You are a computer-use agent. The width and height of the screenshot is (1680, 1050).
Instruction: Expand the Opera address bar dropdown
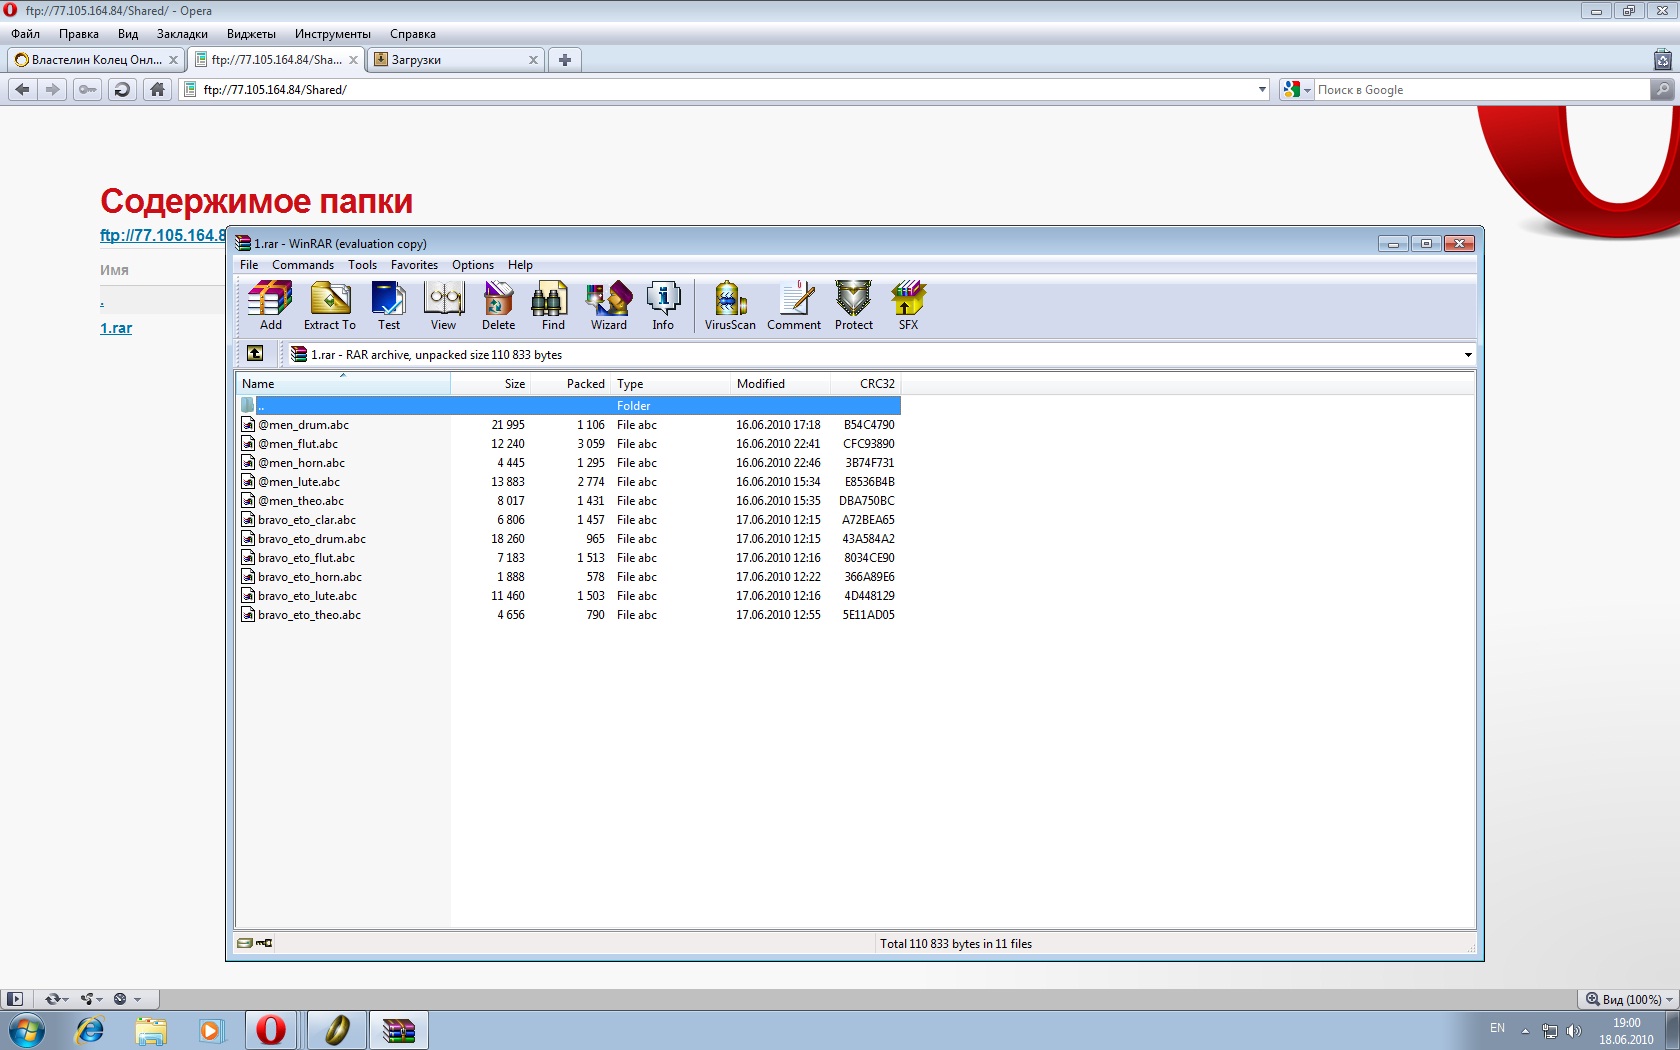coord(1261,90)
